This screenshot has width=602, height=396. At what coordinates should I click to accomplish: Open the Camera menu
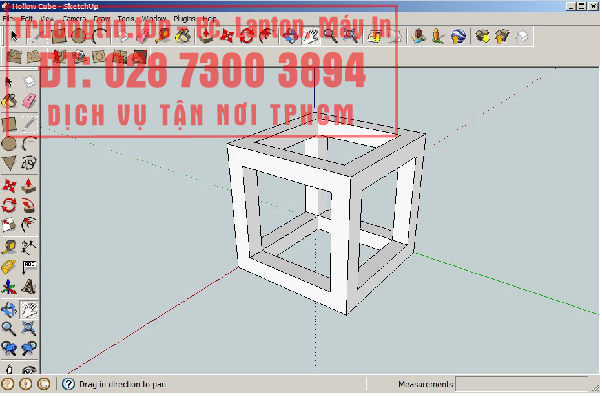pyautogui.click(x=74, y=19)
